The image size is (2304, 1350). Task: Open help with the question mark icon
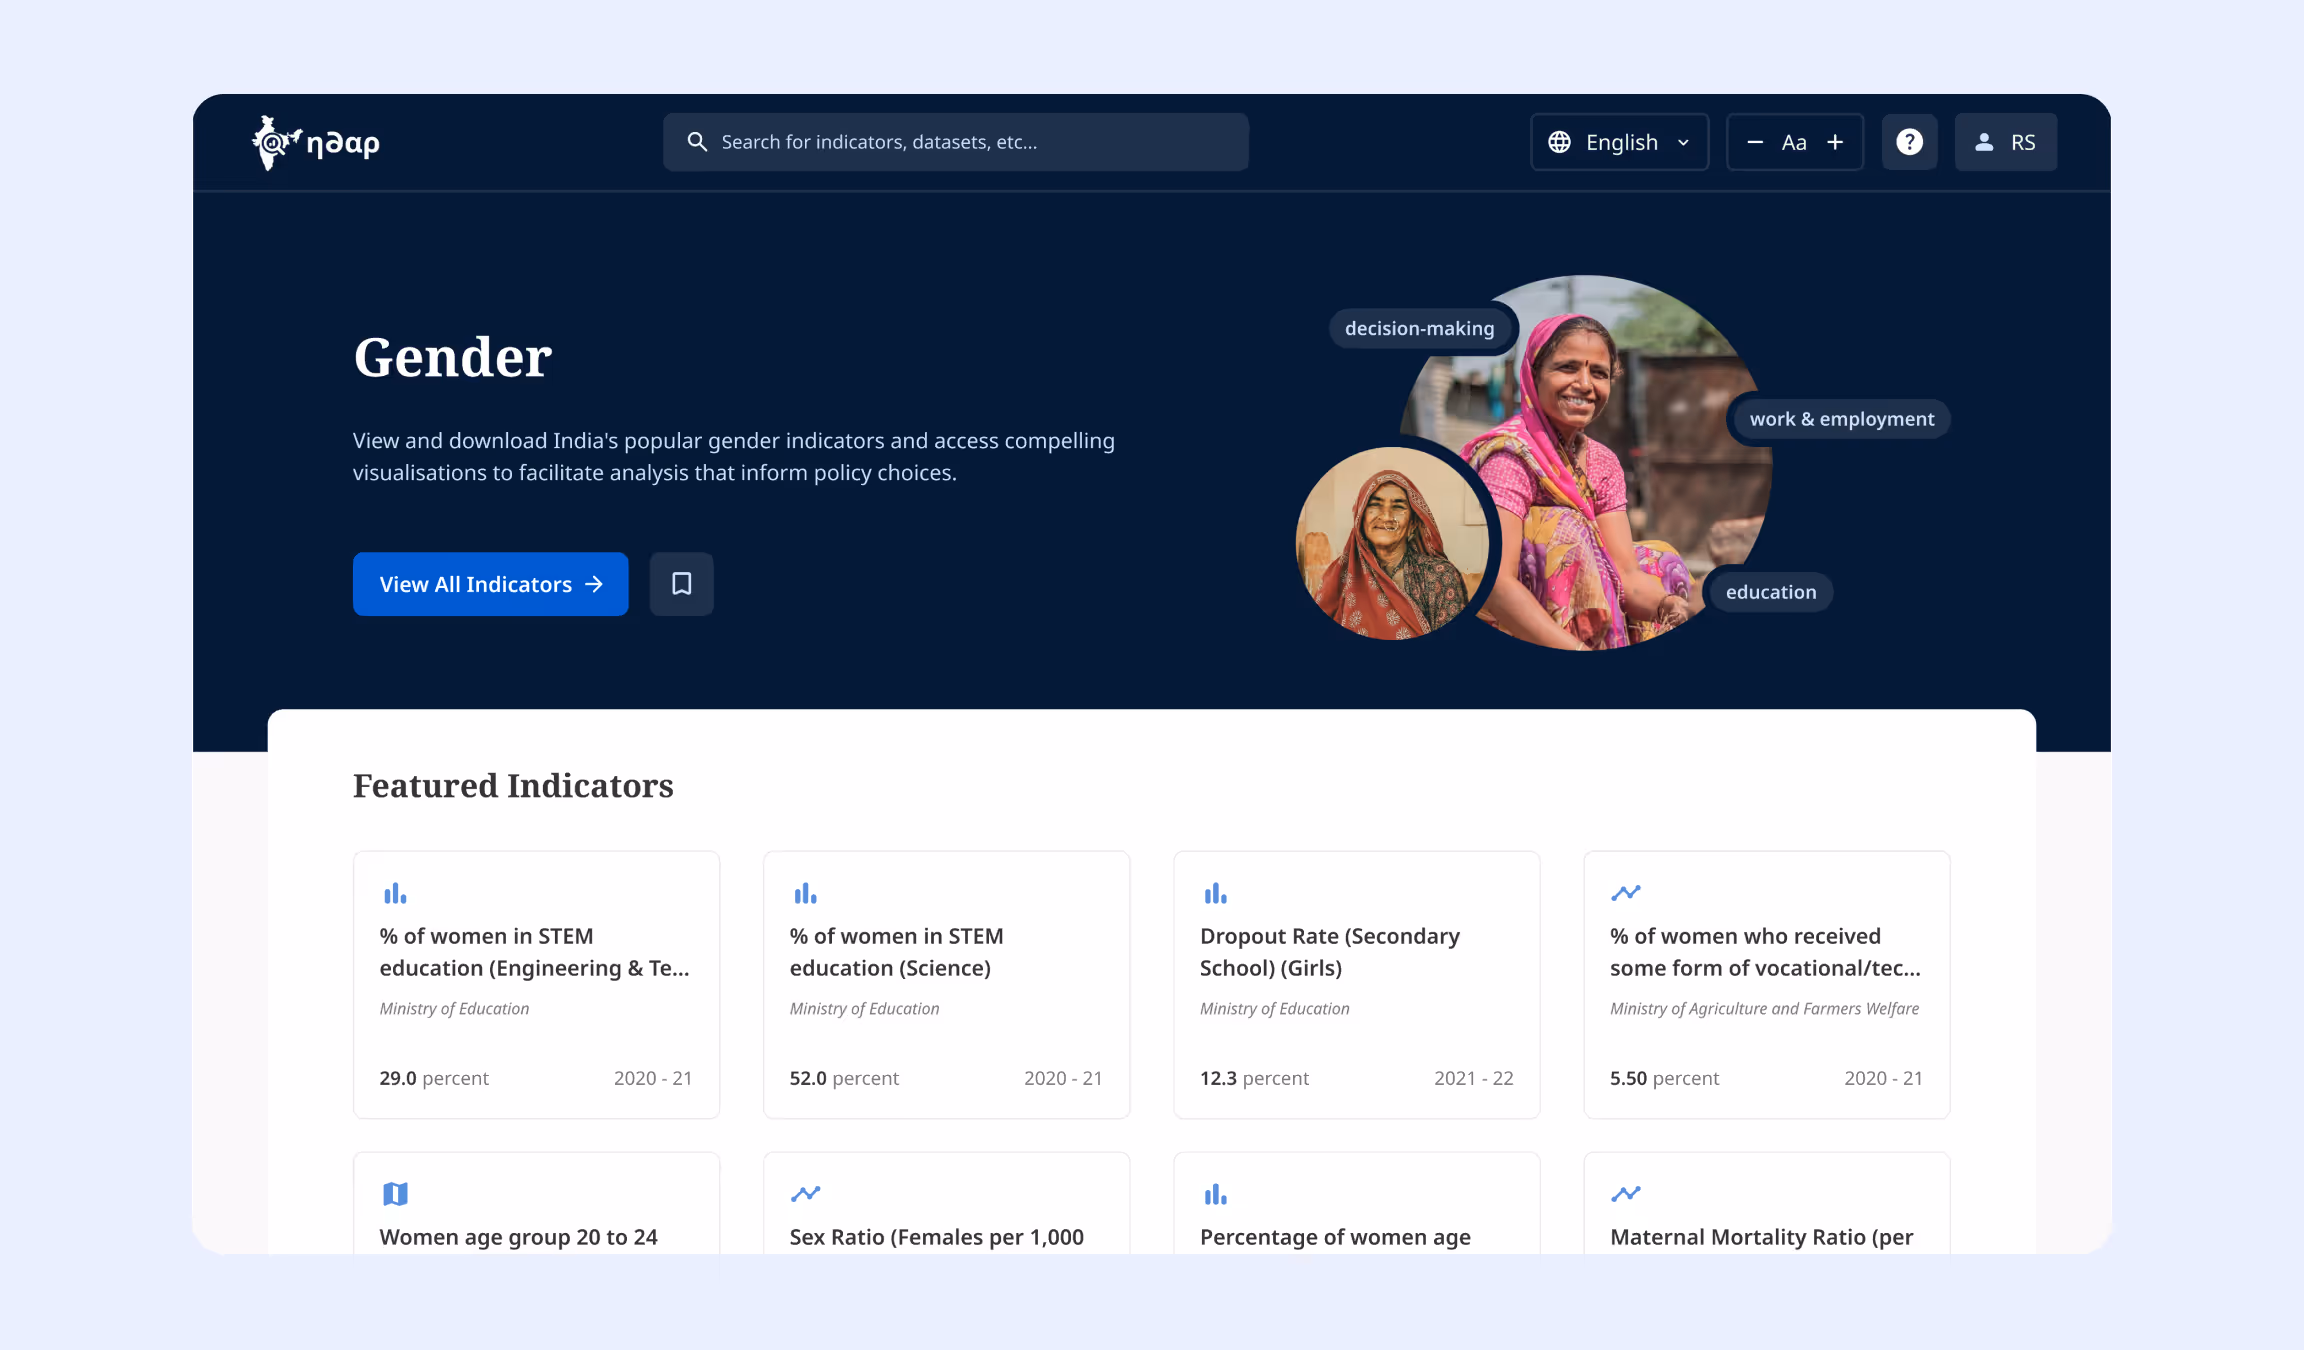pos(1910,142)
